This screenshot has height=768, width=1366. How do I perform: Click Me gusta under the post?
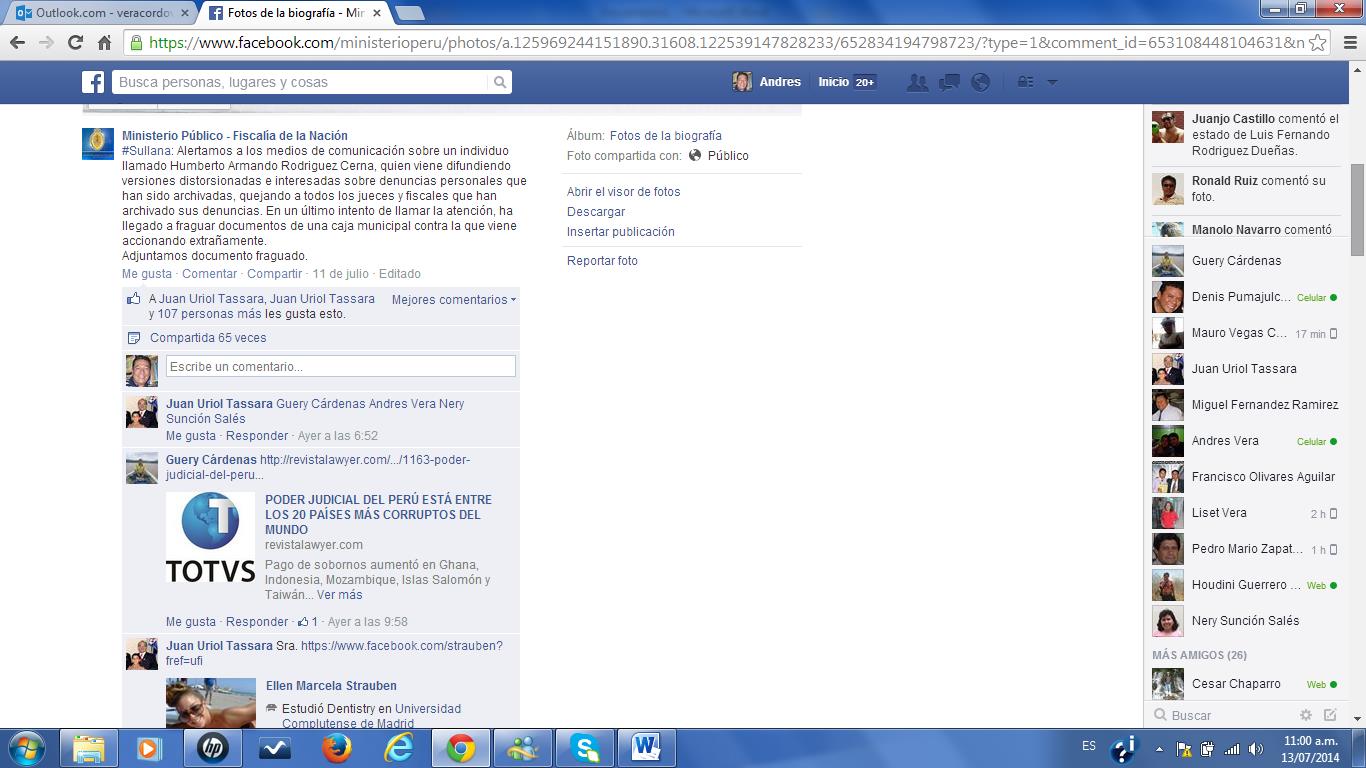click(147, 274)
